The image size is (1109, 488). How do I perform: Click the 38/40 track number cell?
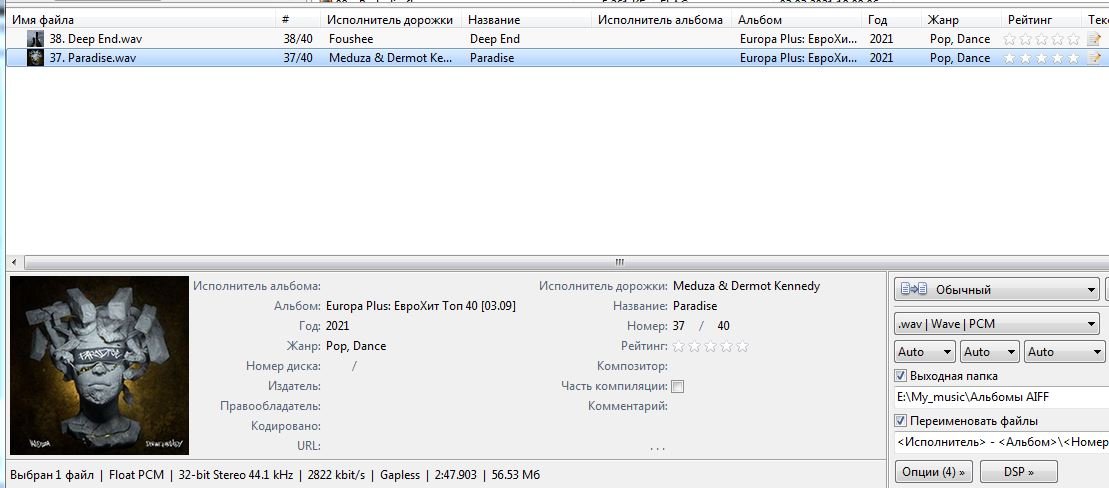click(298, 39)
